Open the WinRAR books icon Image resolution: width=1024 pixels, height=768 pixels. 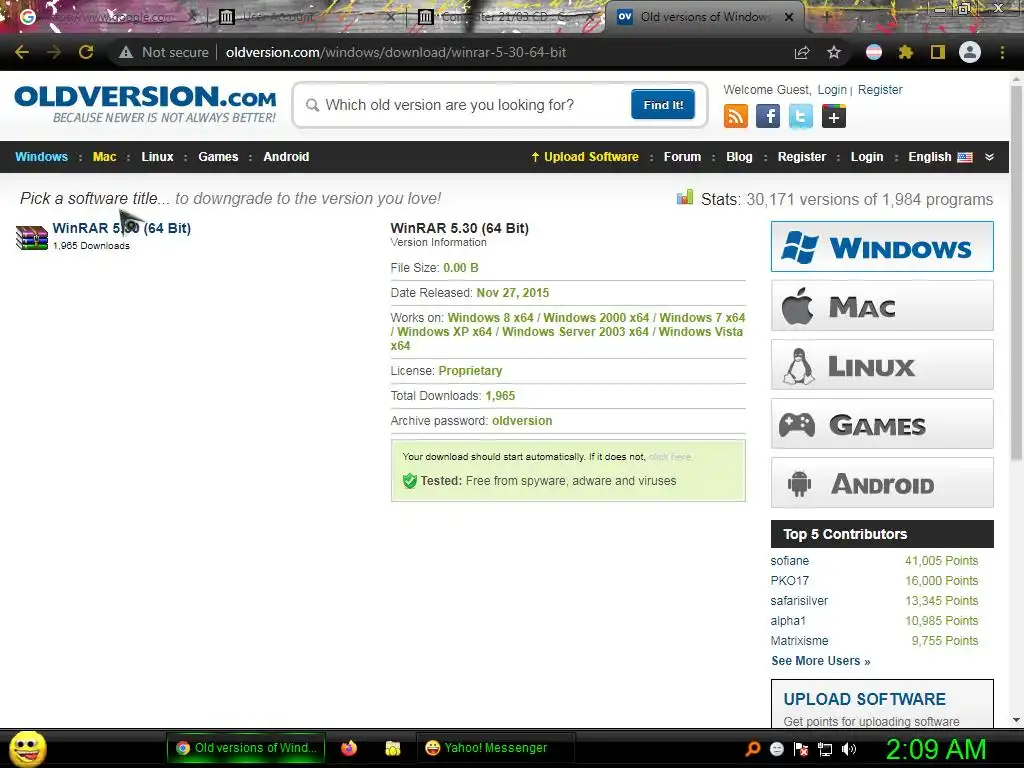pos(31,237)
